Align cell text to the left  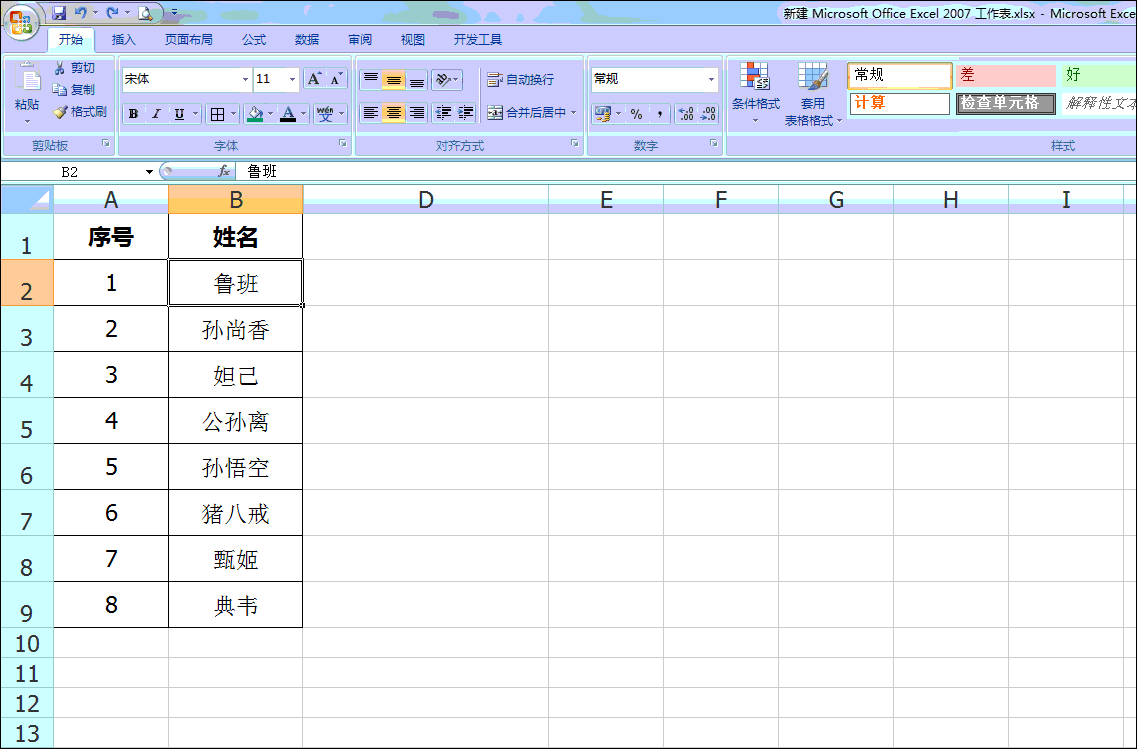pos(371,113)
